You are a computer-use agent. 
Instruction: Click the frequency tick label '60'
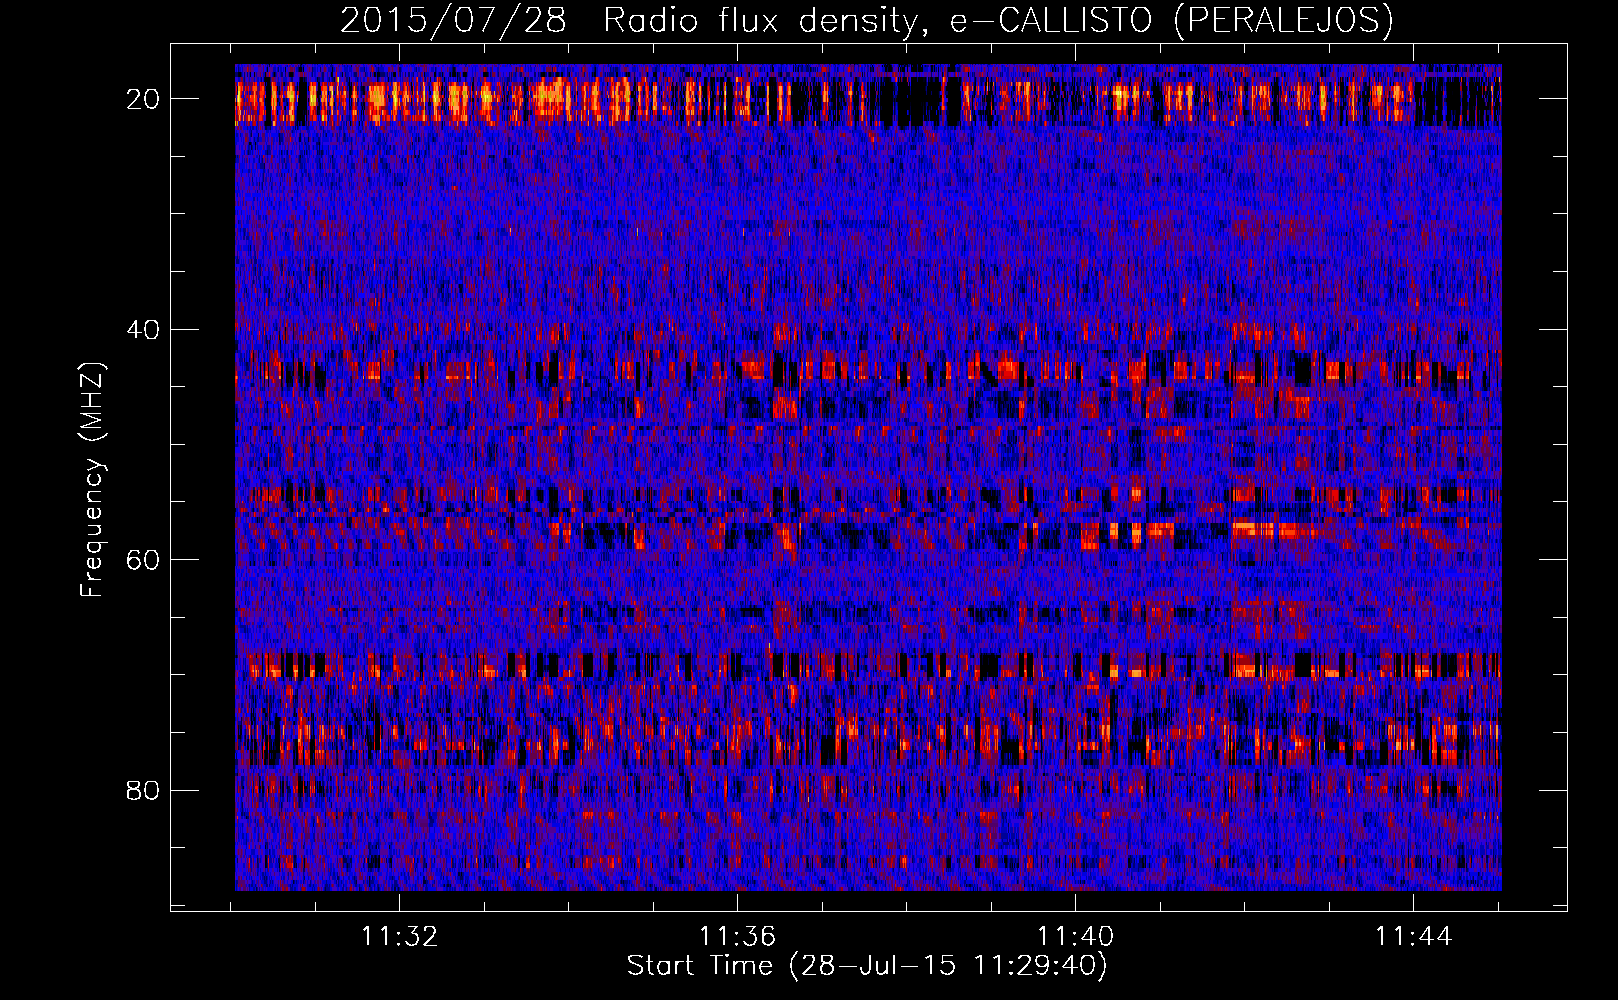tap(144, 560)
